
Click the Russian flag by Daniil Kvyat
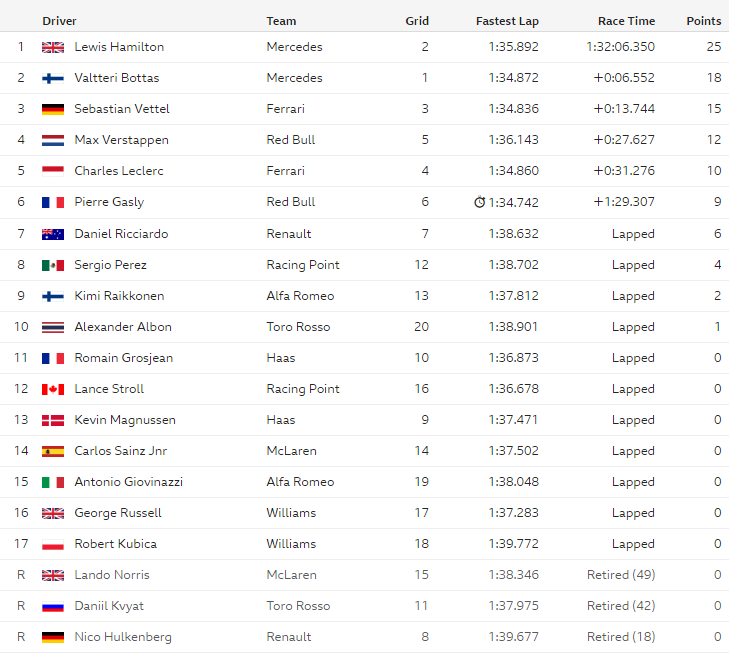tap(53, 607)
